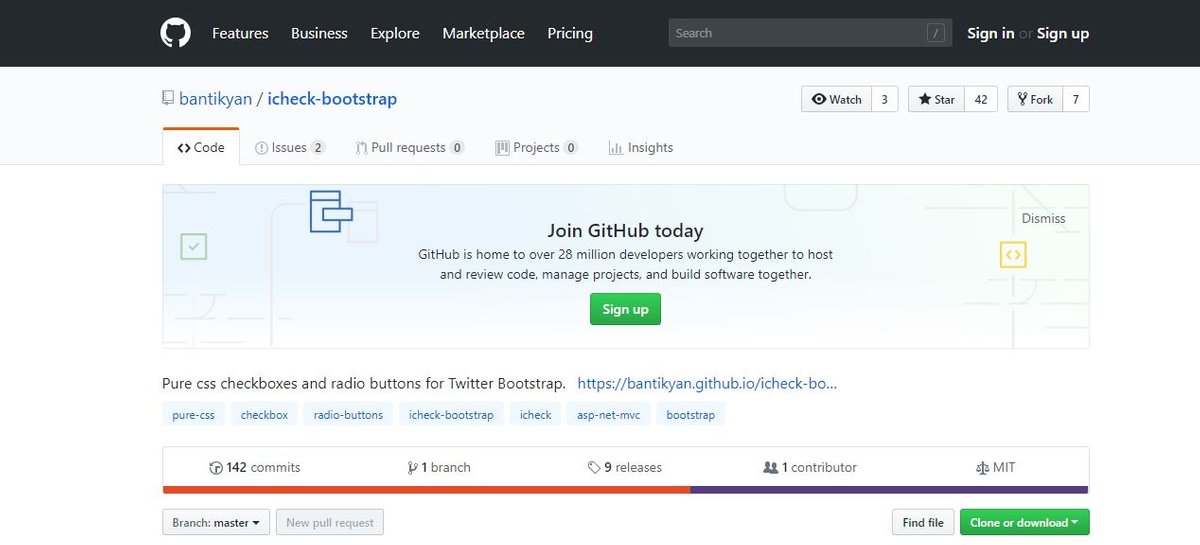The image size is (1200, 545).
Task: Click the language color bar
Action: click(625, 490)
